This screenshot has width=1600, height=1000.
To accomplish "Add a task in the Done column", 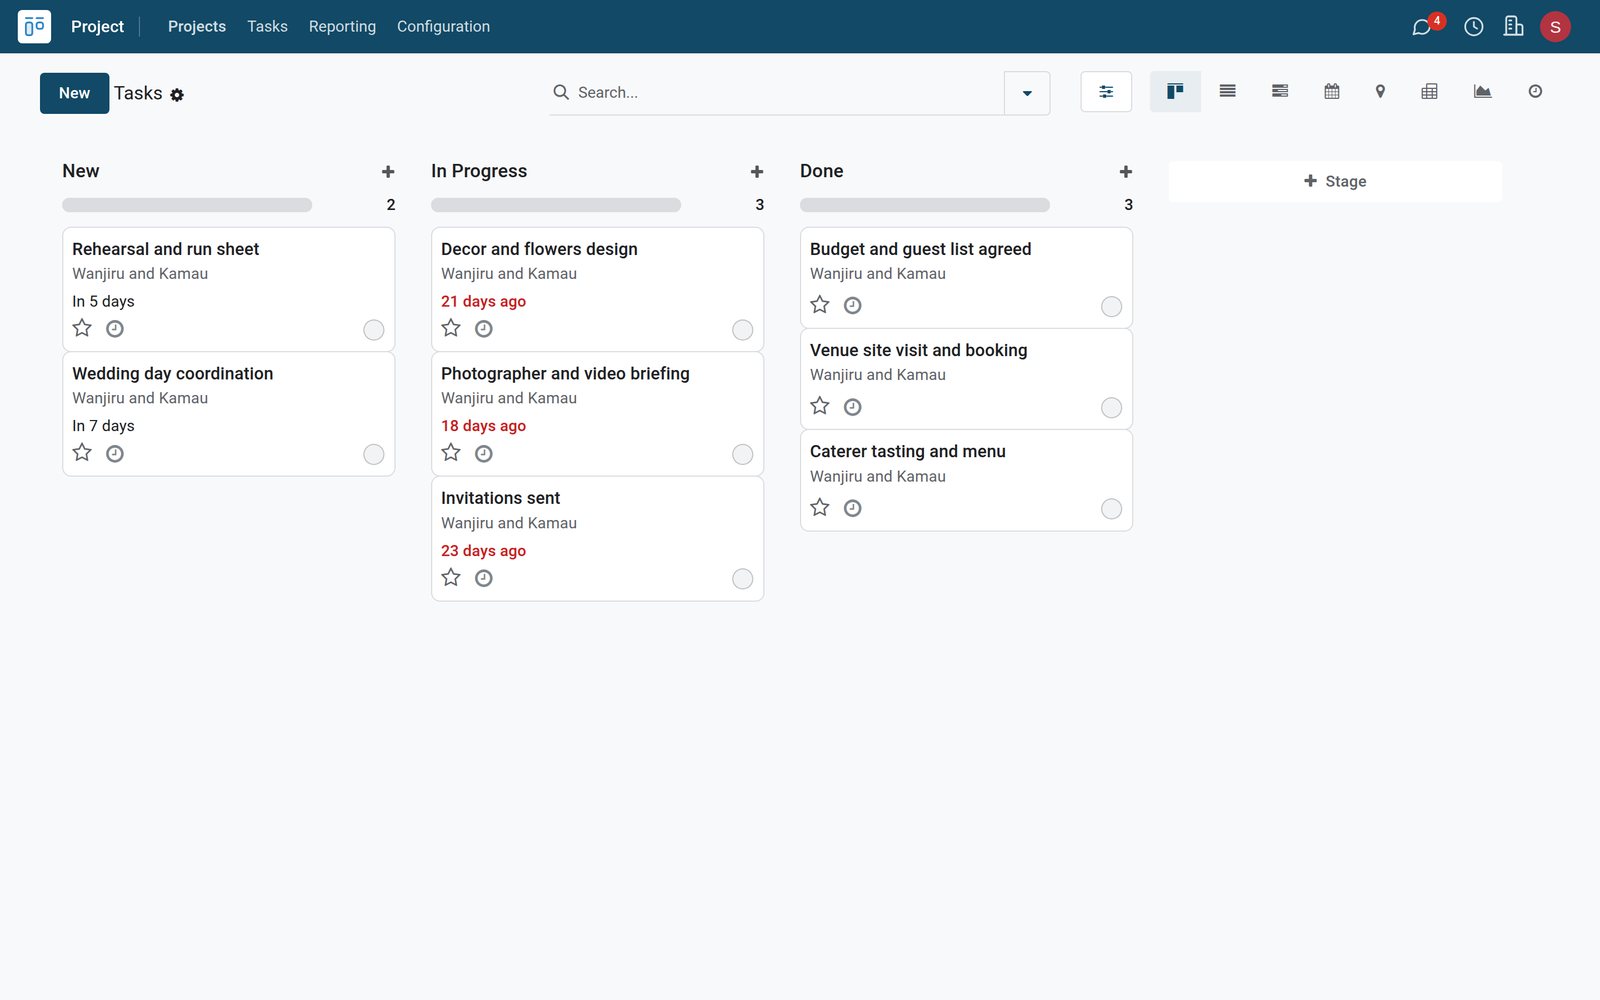I will (1126, 172).
